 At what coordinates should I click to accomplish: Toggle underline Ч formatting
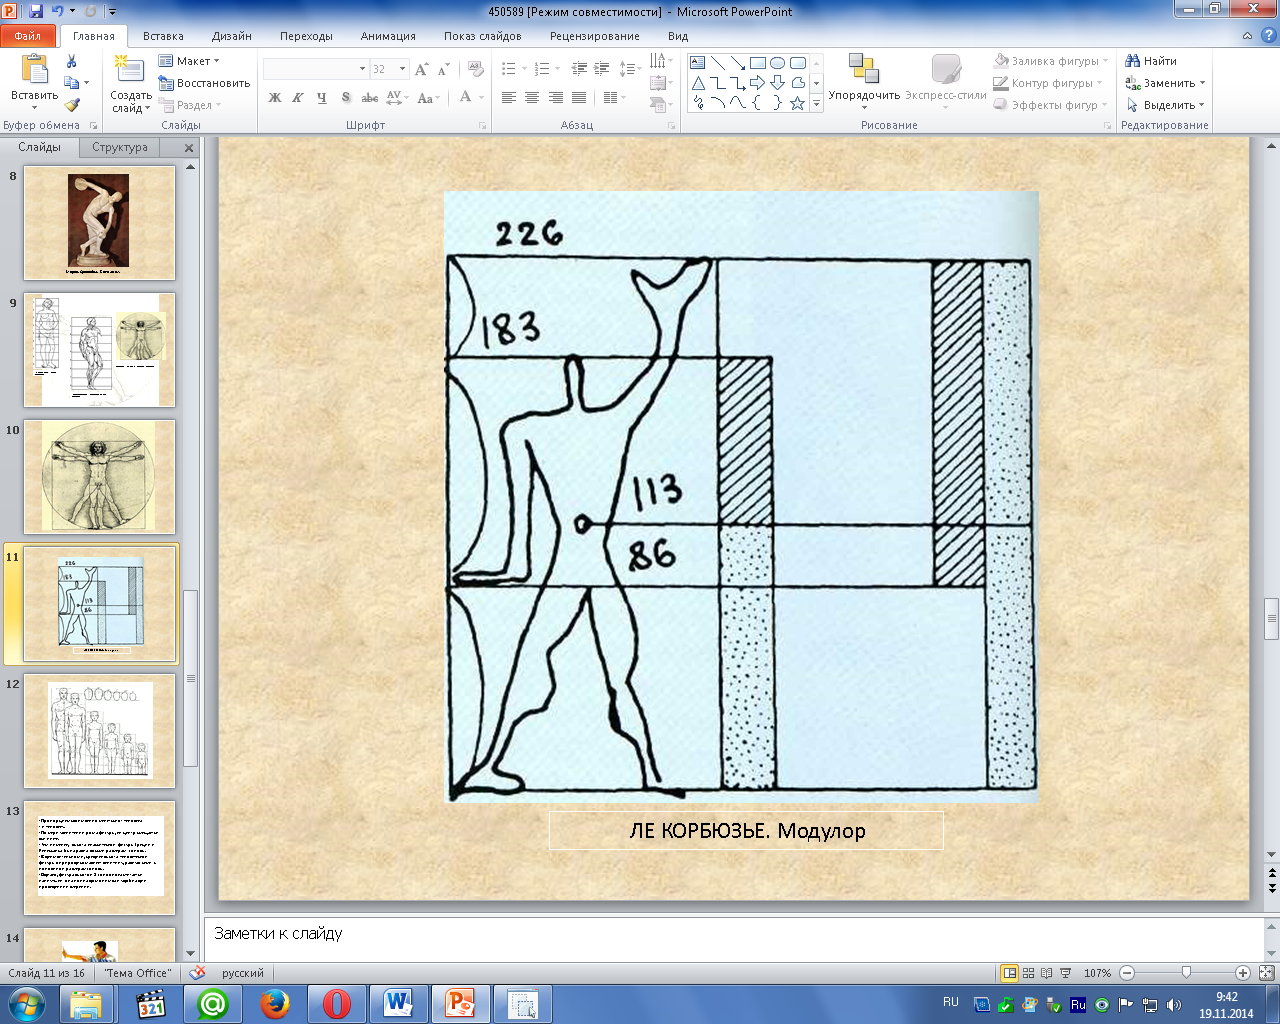click(x=321, y=97)
